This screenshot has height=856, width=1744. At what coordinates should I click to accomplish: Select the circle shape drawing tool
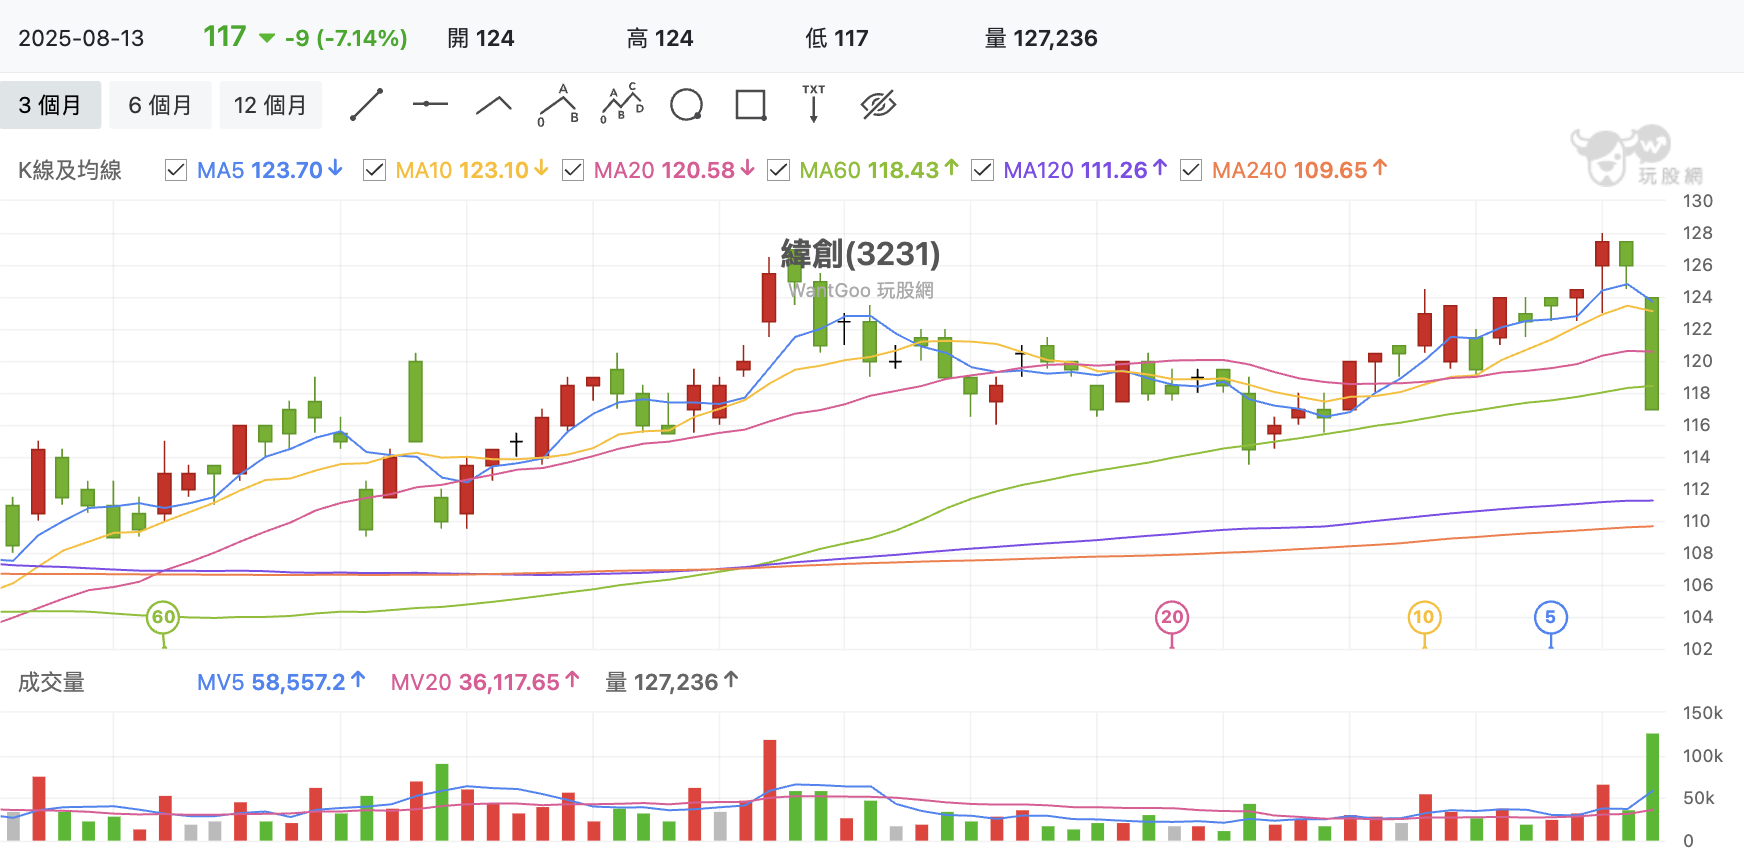[686, 105]
